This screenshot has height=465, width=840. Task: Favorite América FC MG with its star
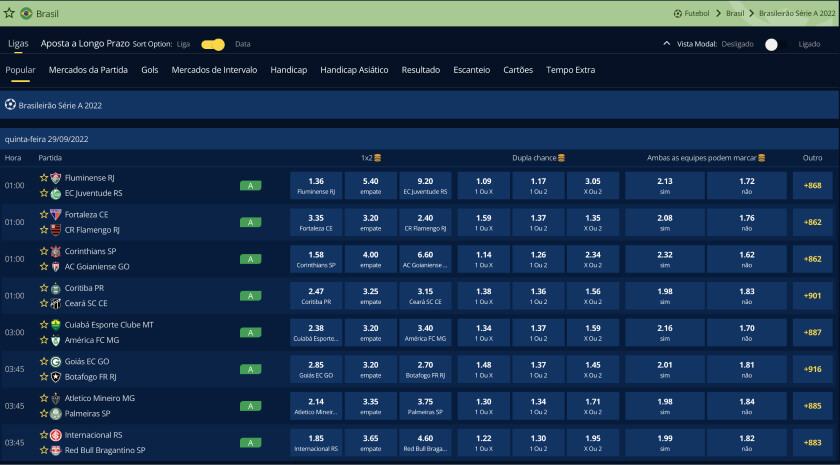coord(44,340)
